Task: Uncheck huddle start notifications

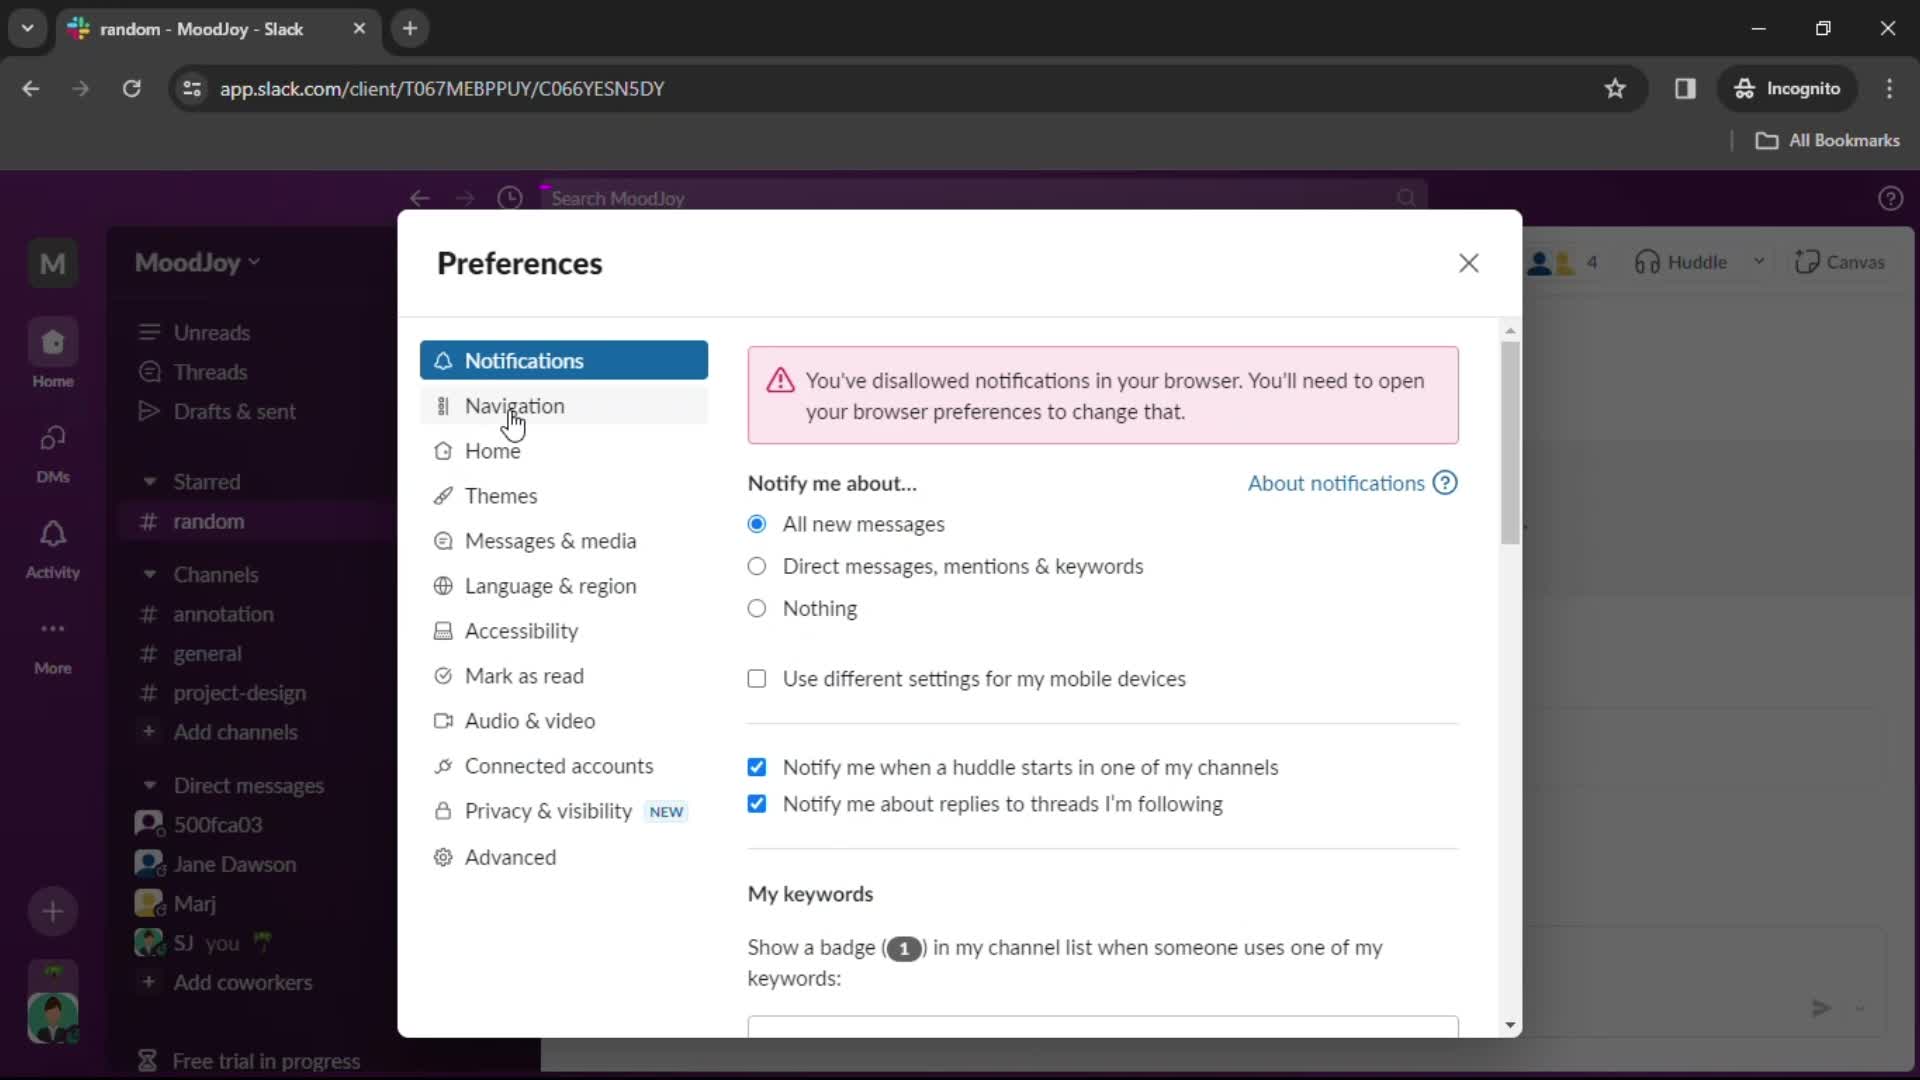Action: click(x=757, y=767)
